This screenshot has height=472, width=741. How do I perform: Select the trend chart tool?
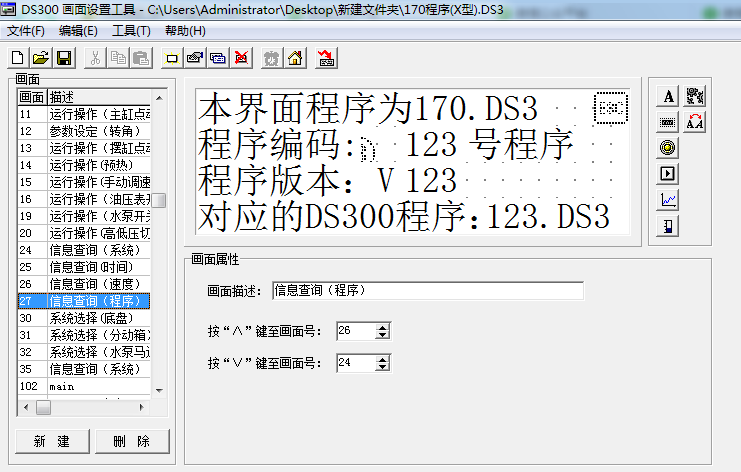pos(668,200)
